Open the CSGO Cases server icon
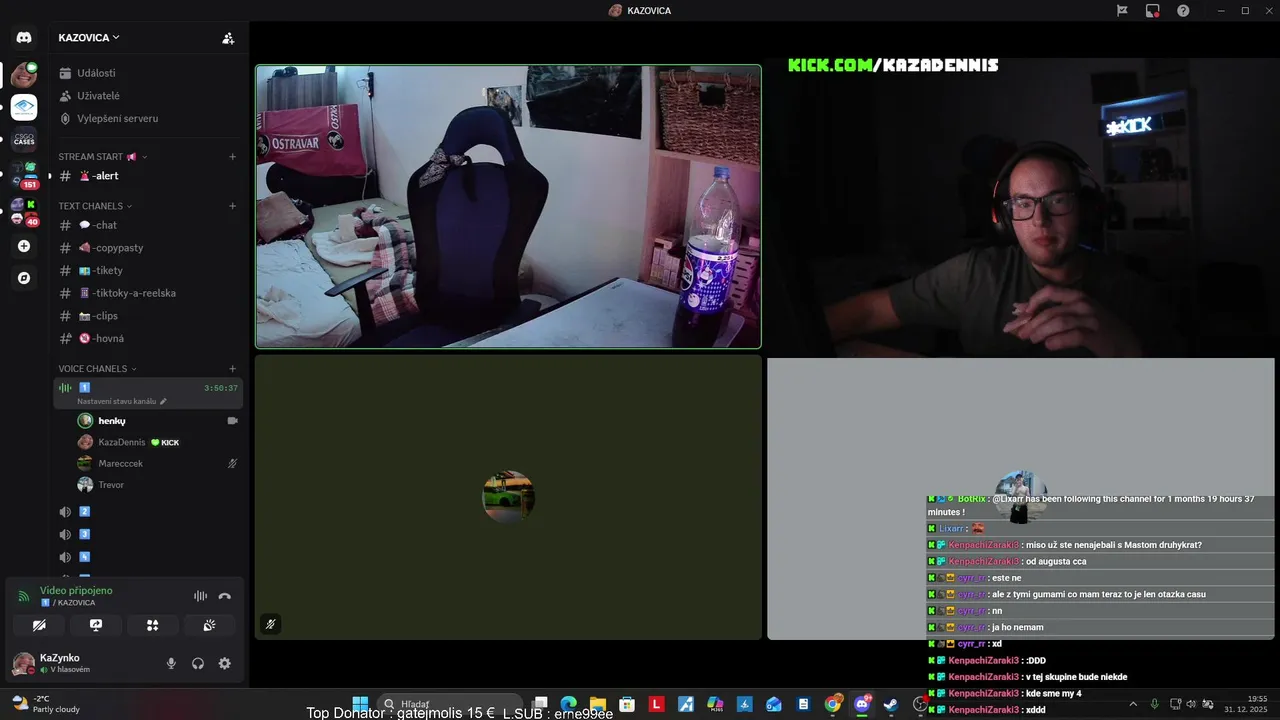 [24, 140]
